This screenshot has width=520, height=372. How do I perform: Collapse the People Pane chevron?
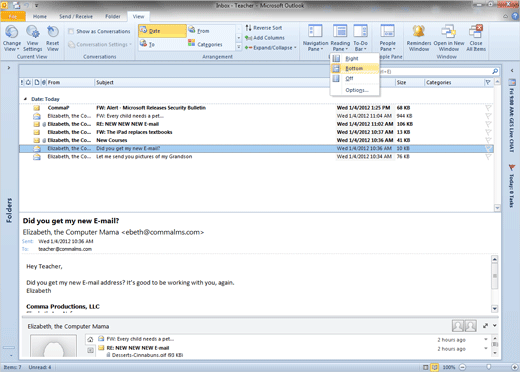click(495, 326)
